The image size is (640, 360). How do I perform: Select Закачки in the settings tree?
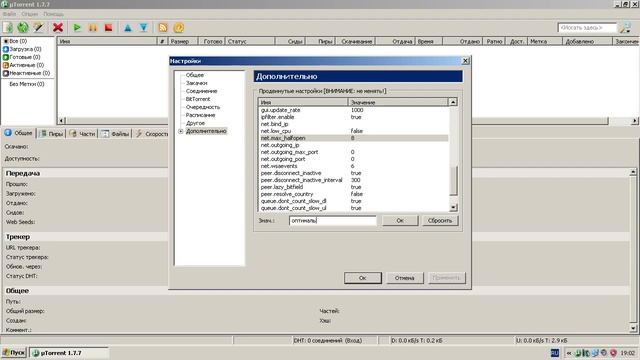196,83
